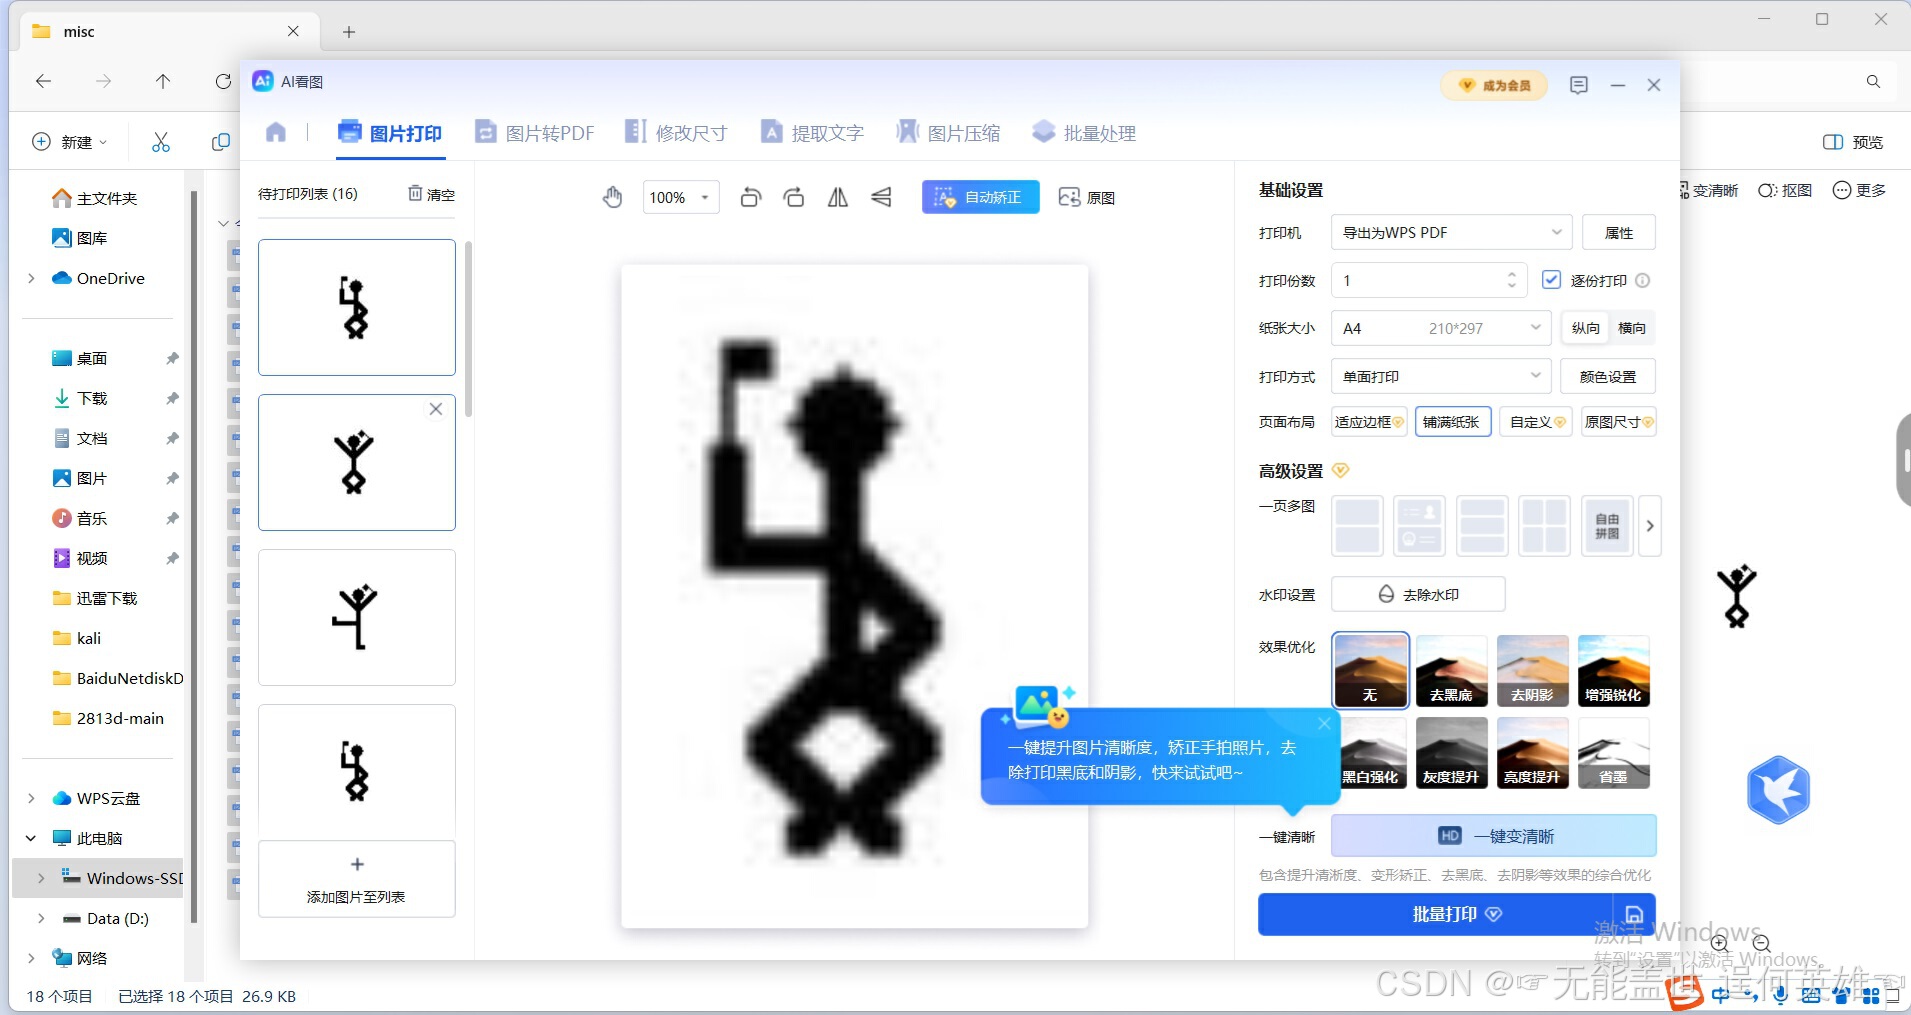Clear the print list with 清空

431,194
